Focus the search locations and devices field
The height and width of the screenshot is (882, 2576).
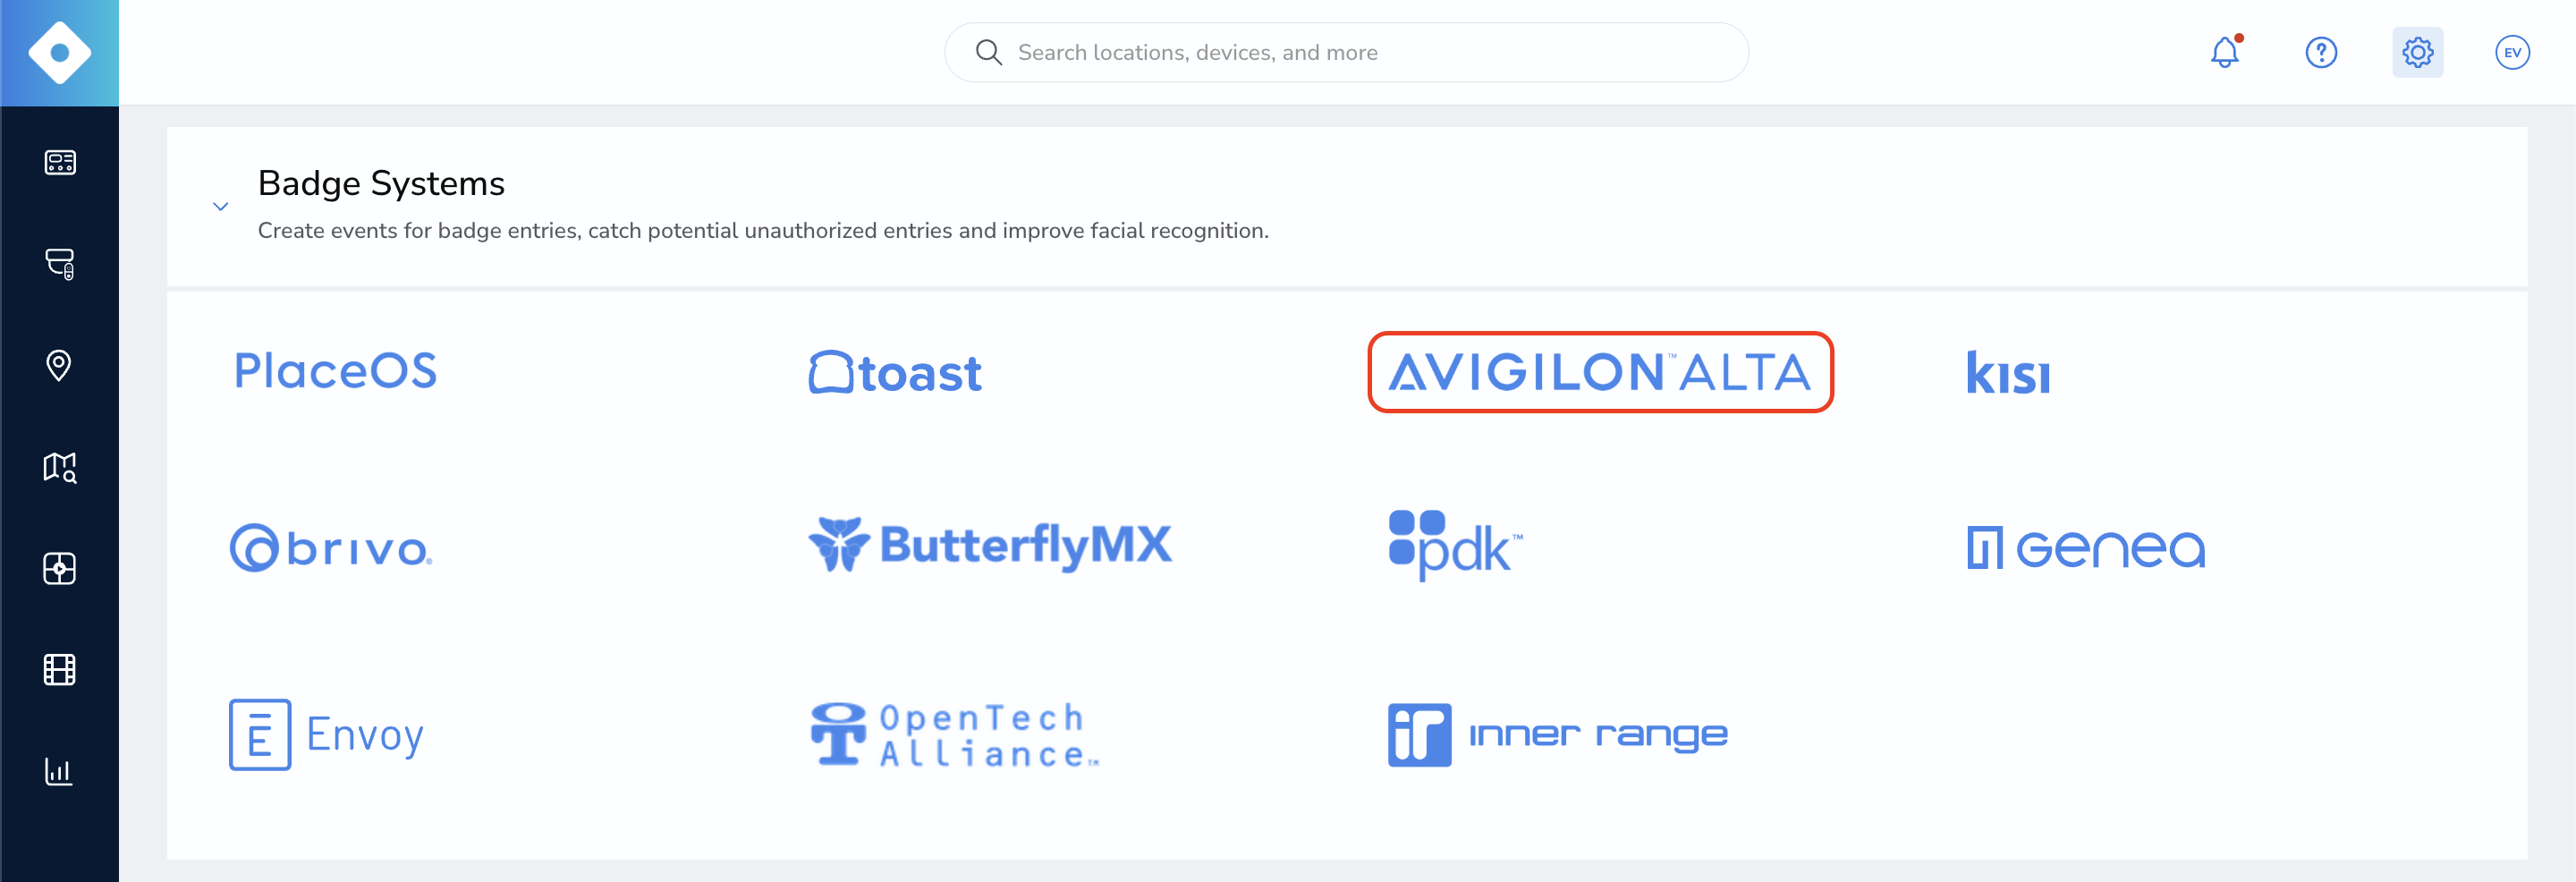click(x=1346, y=52)
